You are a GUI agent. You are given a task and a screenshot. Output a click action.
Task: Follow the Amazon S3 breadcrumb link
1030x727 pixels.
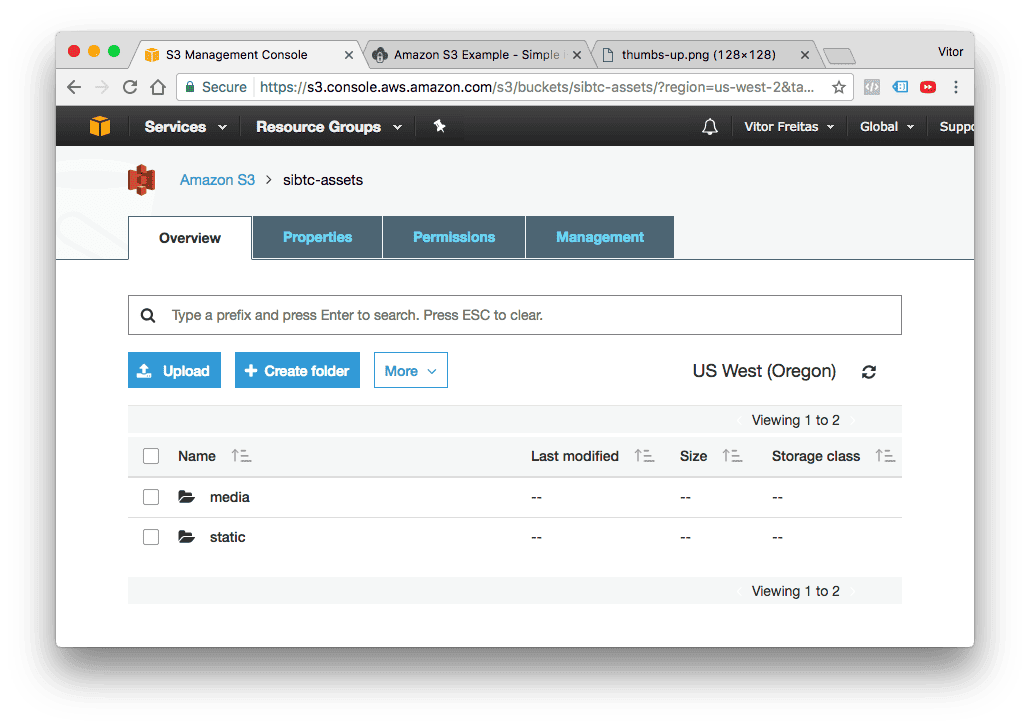click(217, 180)
